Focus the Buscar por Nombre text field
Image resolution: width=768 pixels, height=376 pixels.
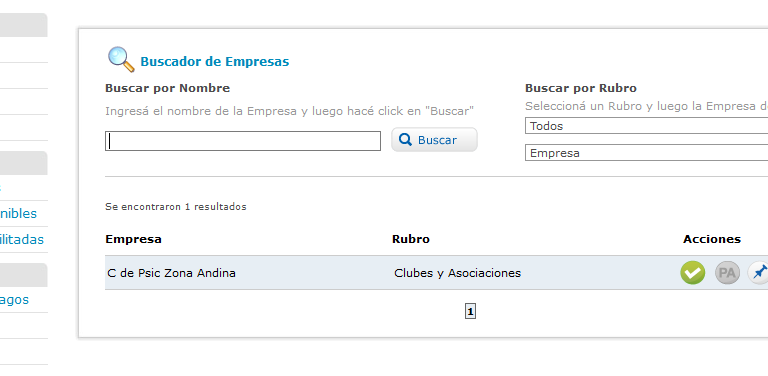243,141
